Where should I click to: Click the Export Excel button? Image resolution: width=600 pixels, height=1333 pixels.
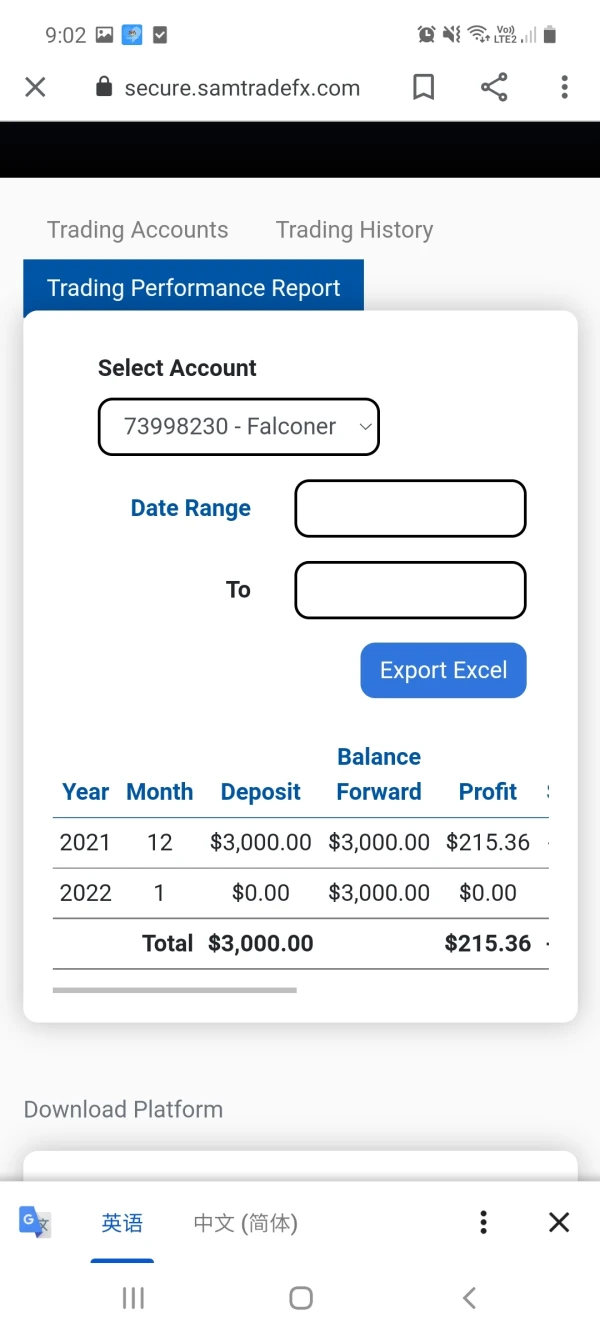(x=443, y=670)
